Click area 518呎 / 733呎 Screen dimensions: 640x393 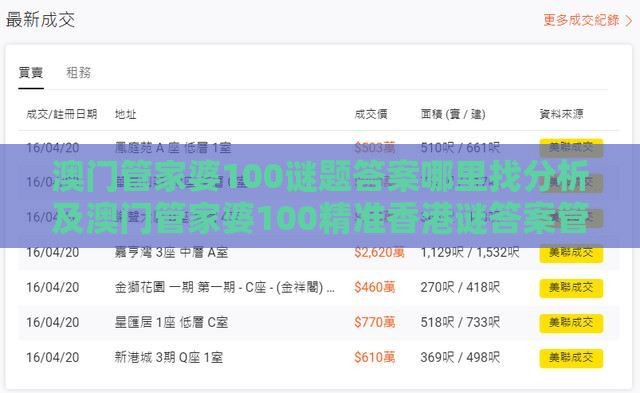click(x=460, y=323)
